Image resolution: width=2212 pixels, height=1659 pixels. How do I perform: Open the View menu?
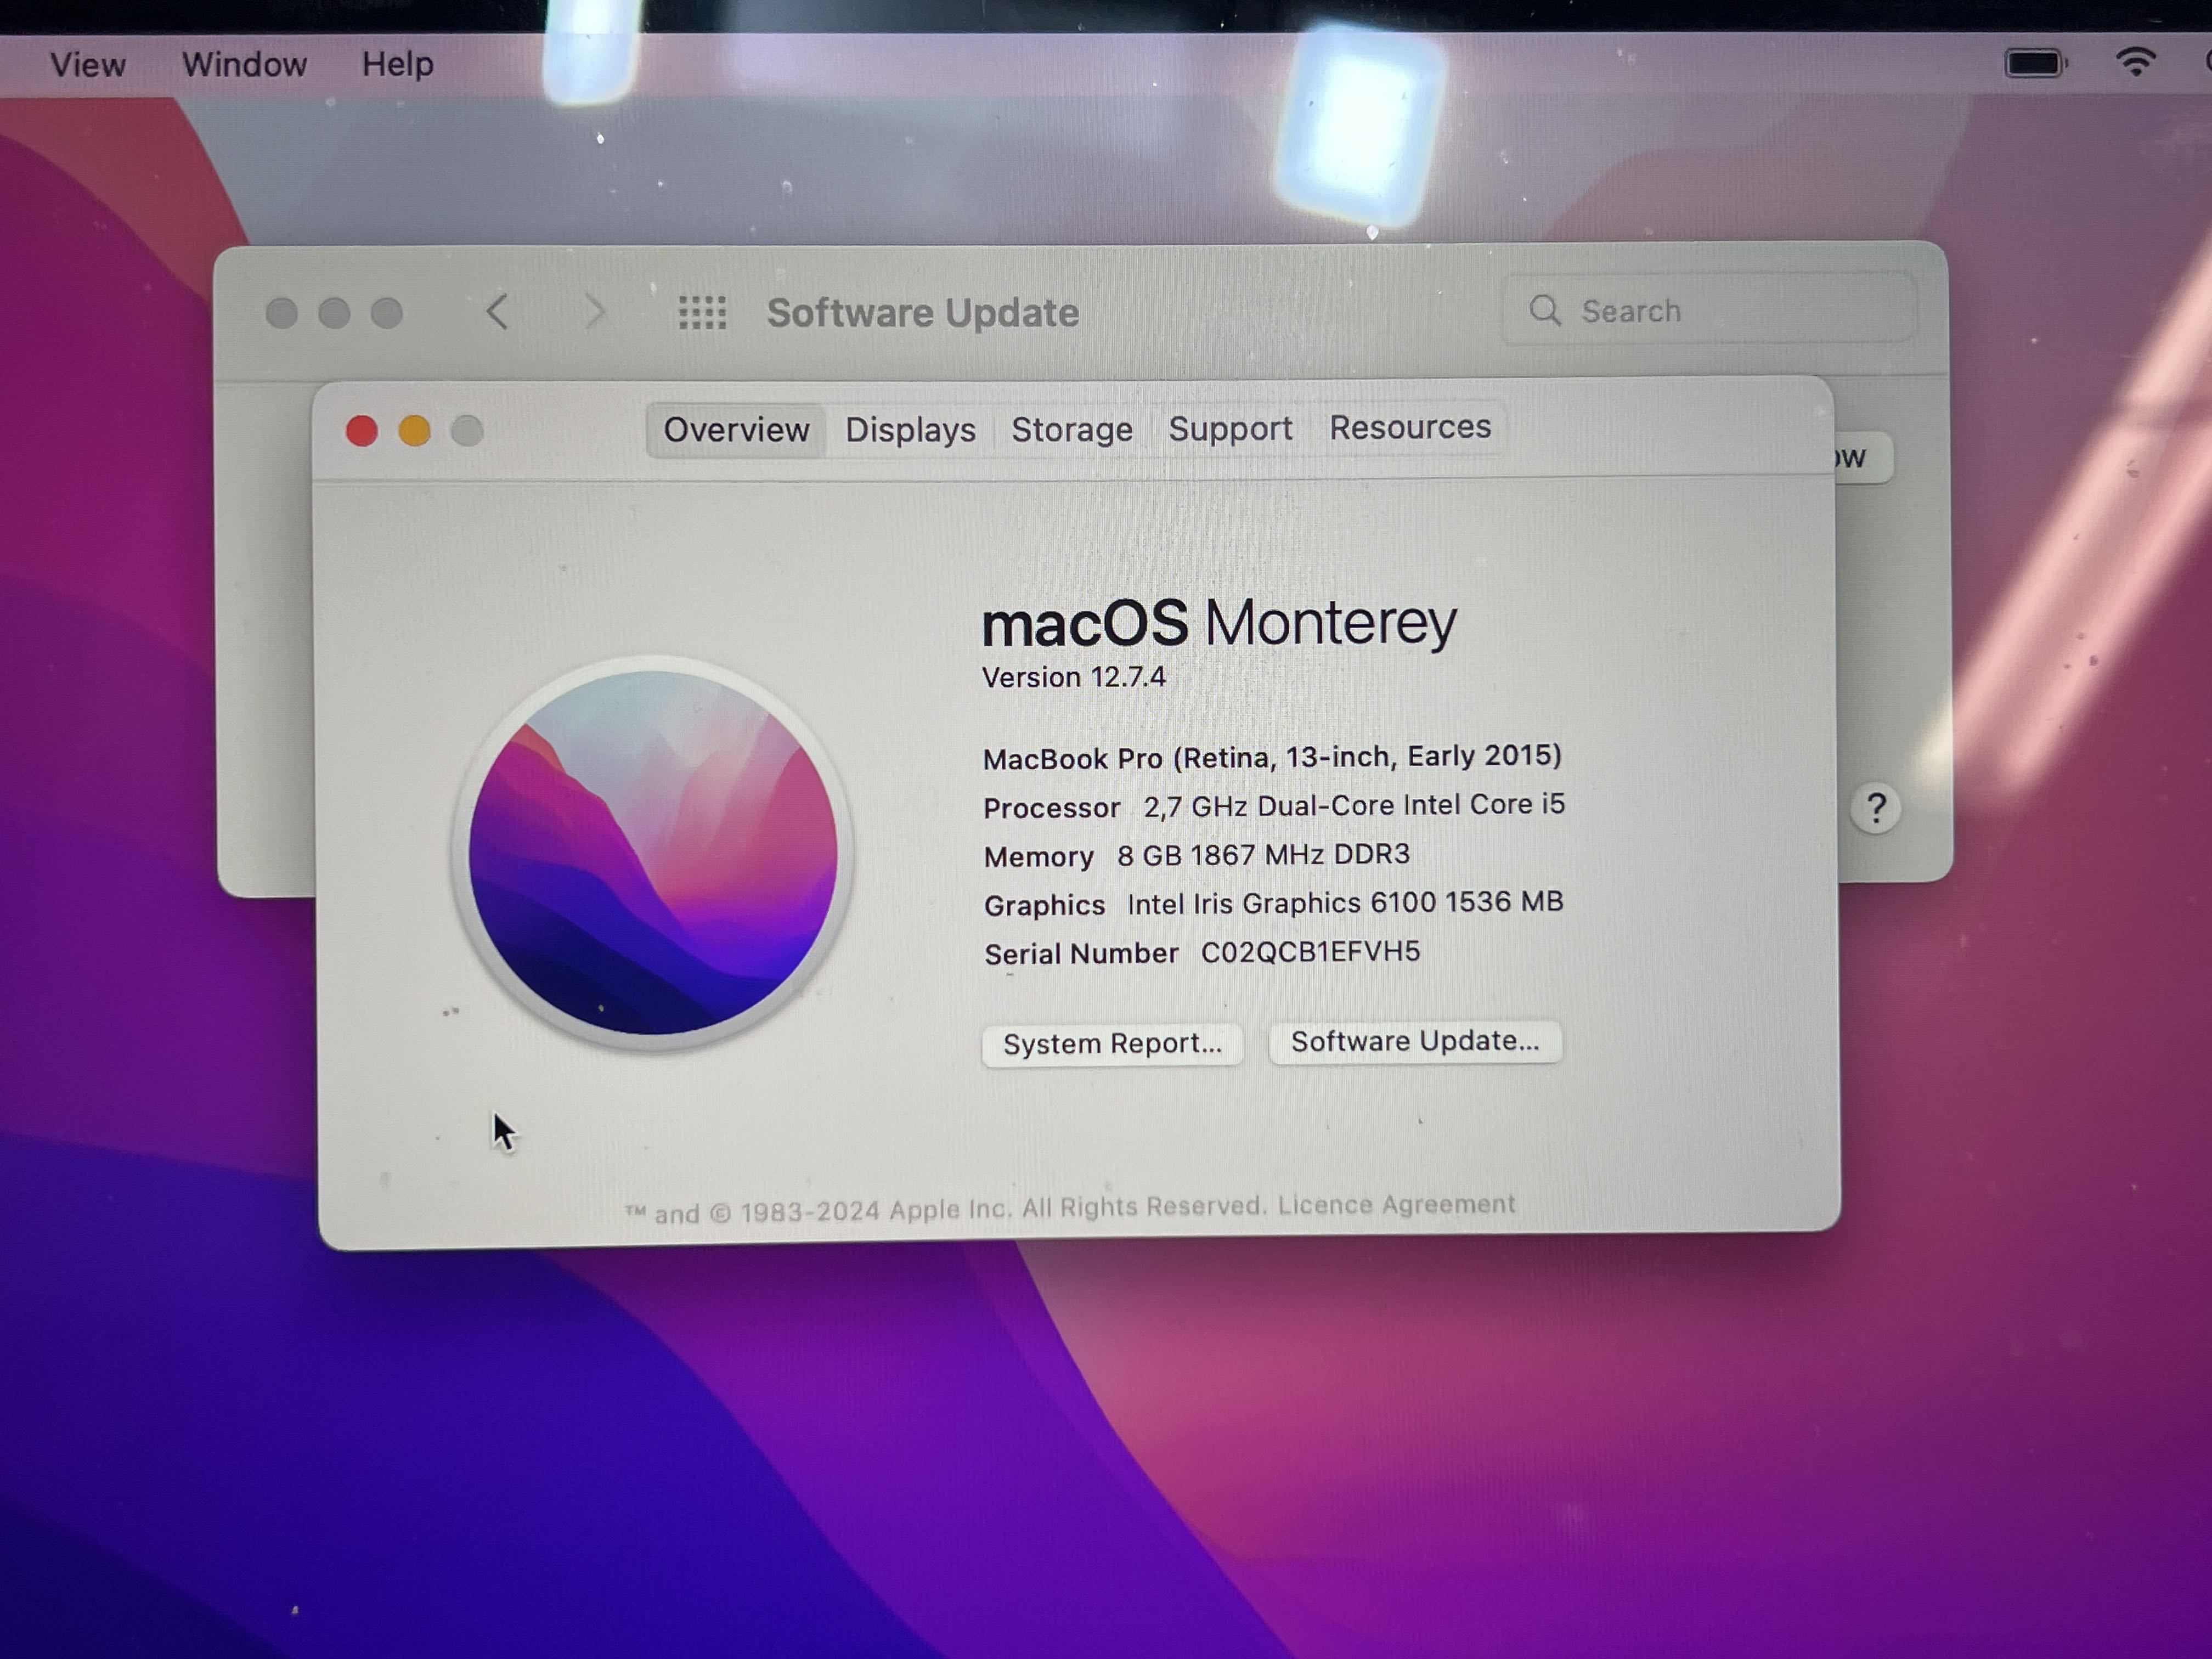[x=88, y=65]
